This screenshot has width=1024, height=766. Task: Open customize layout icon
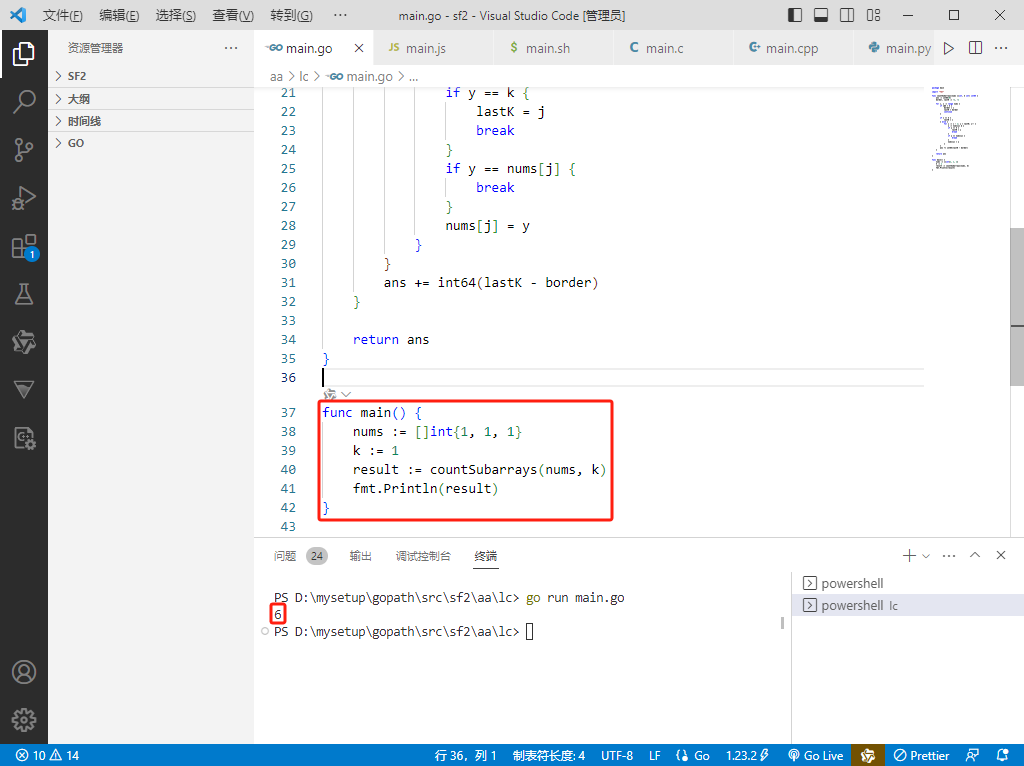(873, 15)
